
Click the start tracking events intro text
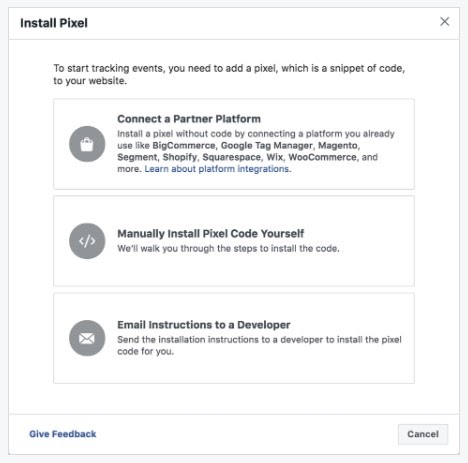click(x=229, y=74)
